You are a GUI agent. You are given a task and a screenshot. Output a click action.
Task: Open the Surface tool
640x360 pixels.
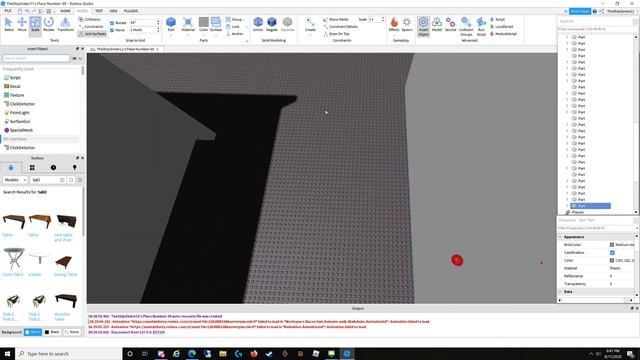pyautogui.click(x=216, y=24)
